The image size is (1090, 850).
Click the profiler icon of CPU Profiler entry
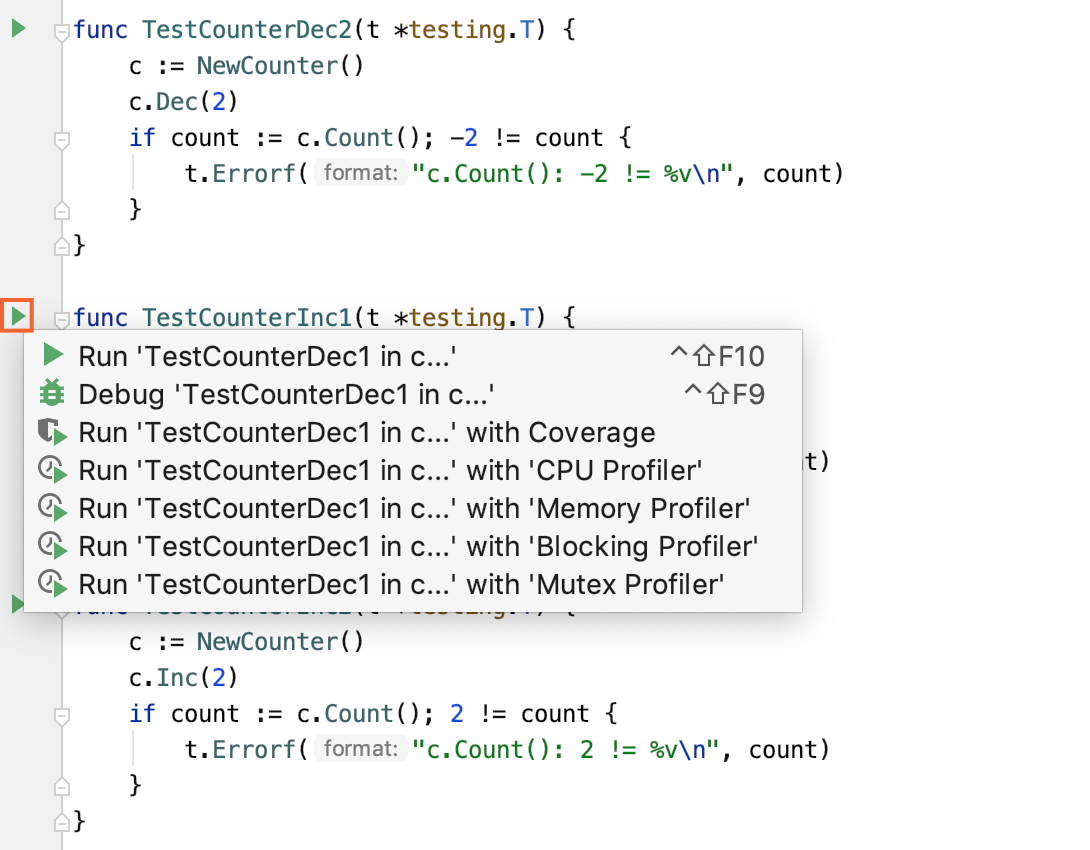point(52,471)
